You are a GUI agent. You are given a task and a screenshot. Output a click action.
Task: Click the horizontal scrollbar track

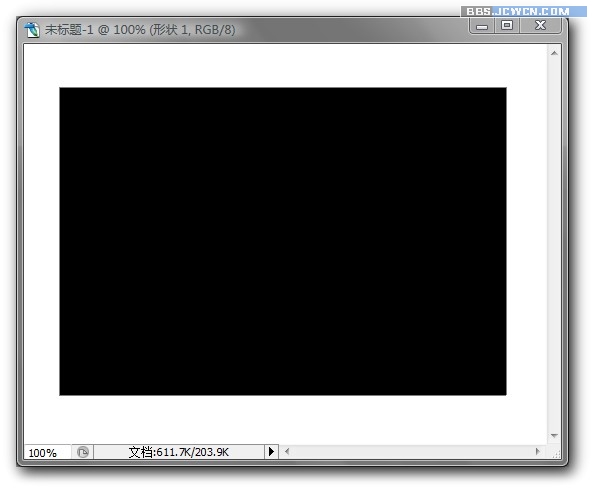pos(412,452)
